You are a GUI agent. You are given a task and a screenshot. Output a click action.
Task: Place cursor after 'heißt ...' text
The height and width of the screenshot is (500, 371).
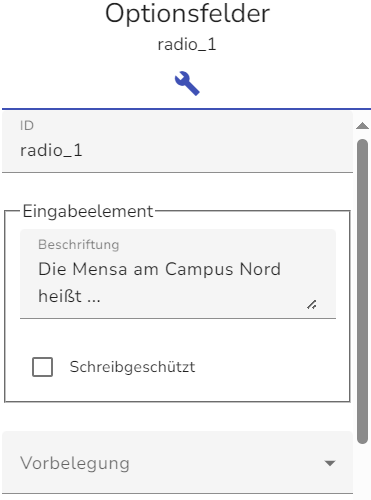(x=101, y=296)
